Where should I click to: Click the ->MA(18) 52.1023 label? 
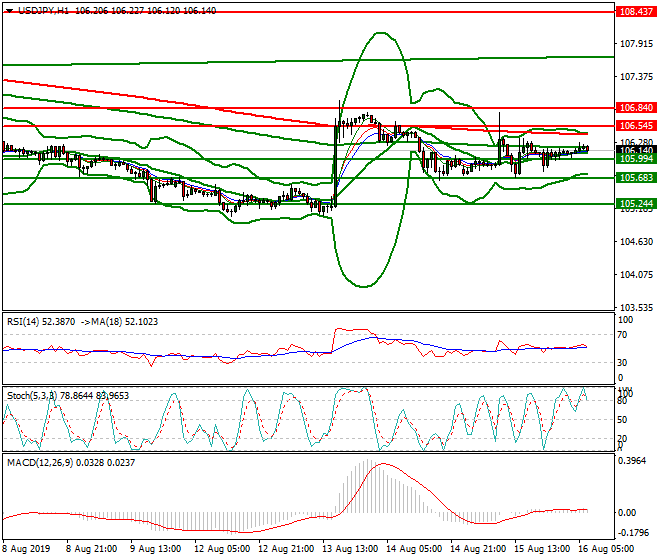tap(119, 322)
